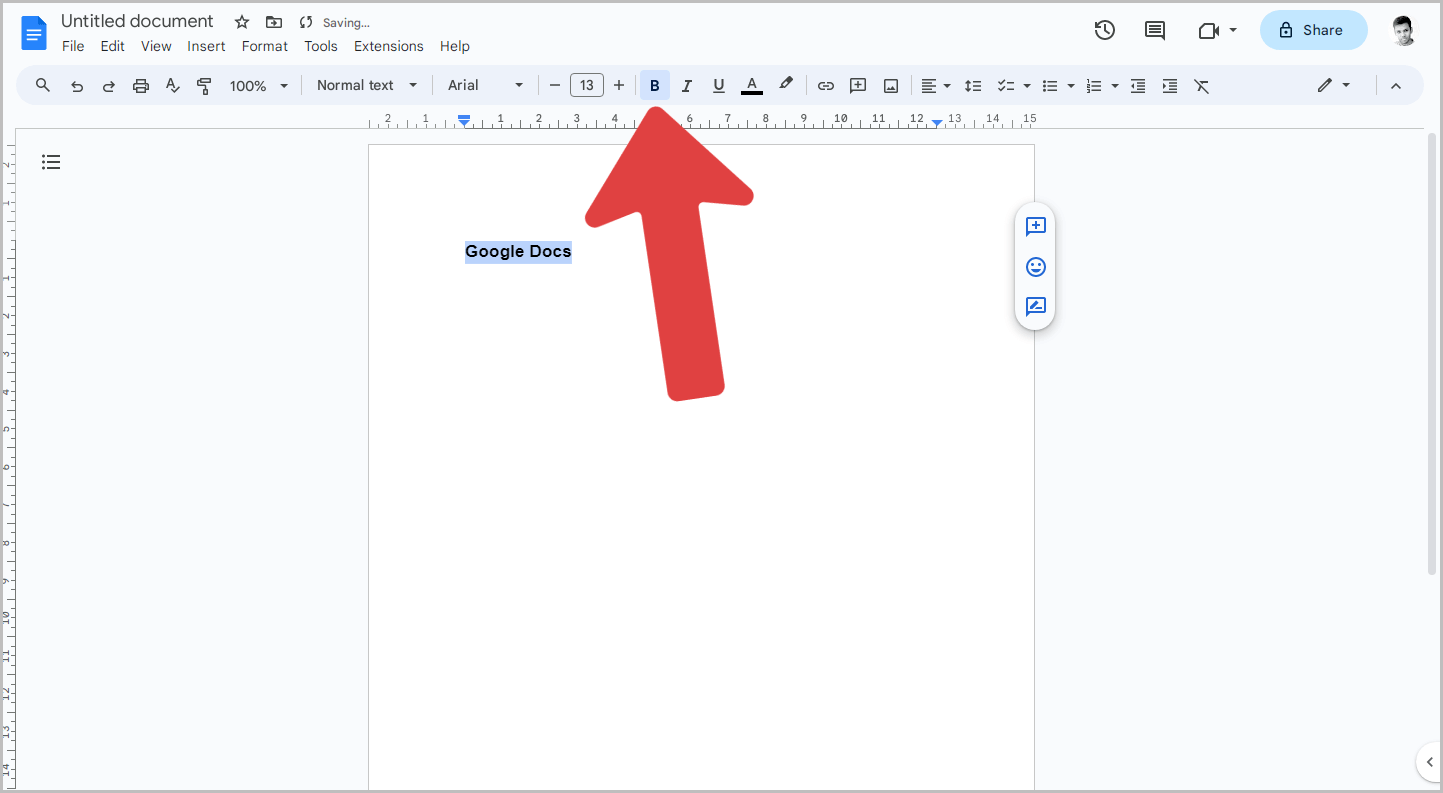This screenshot has height=793, width=1443.
Task: Open the Edit menu
Action: (113, 46)
